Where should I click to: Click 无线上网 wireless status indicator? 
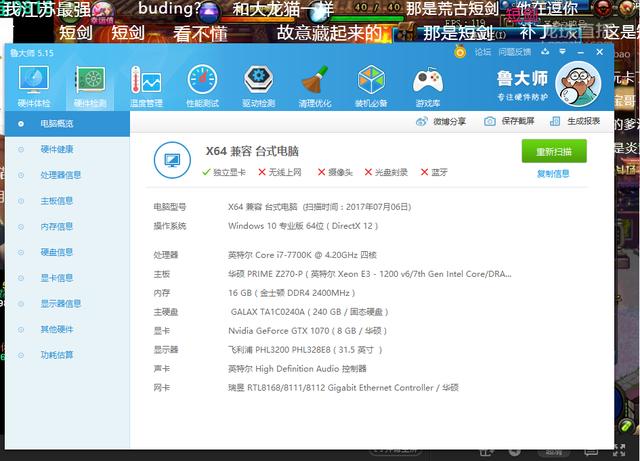coord(280,172)
